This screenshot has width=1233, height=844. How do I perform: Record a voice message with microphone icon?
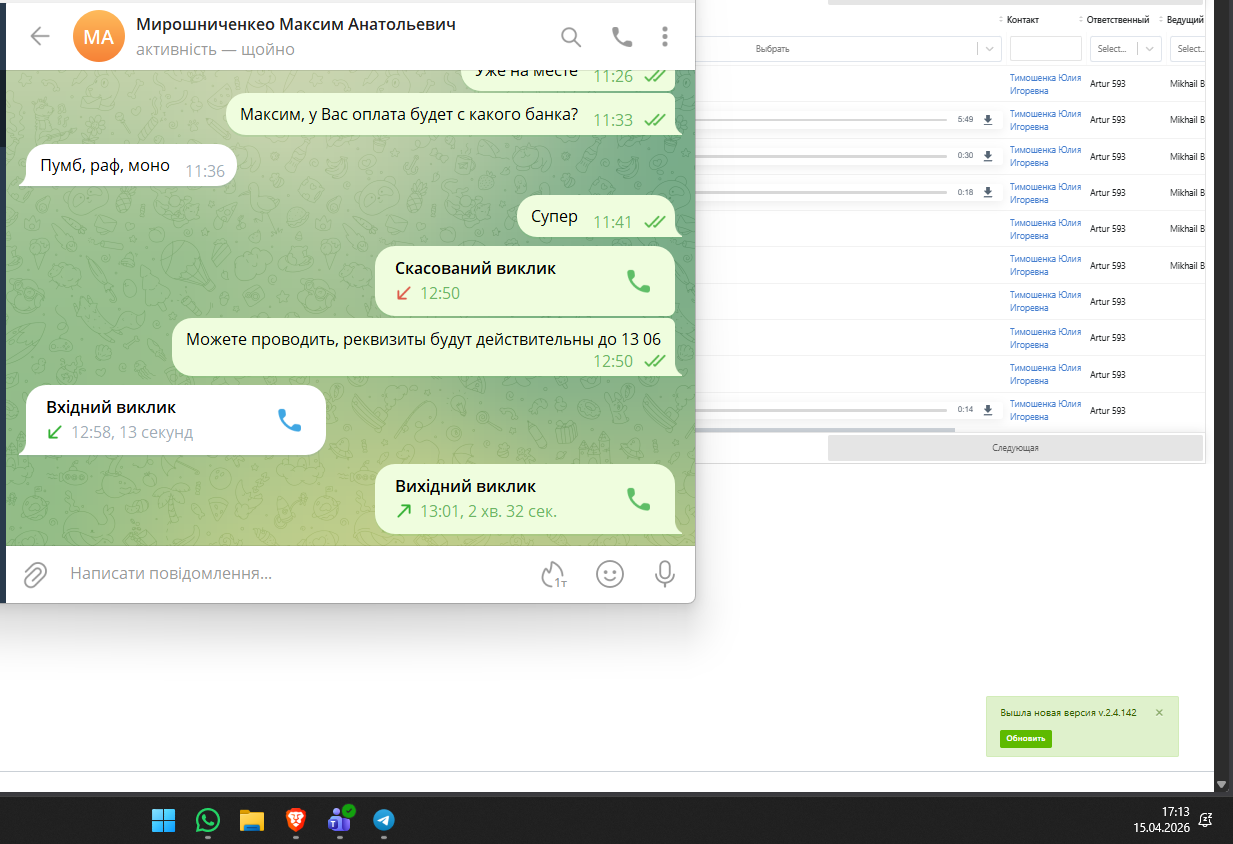pyautogui.click(x=664, y=574)
